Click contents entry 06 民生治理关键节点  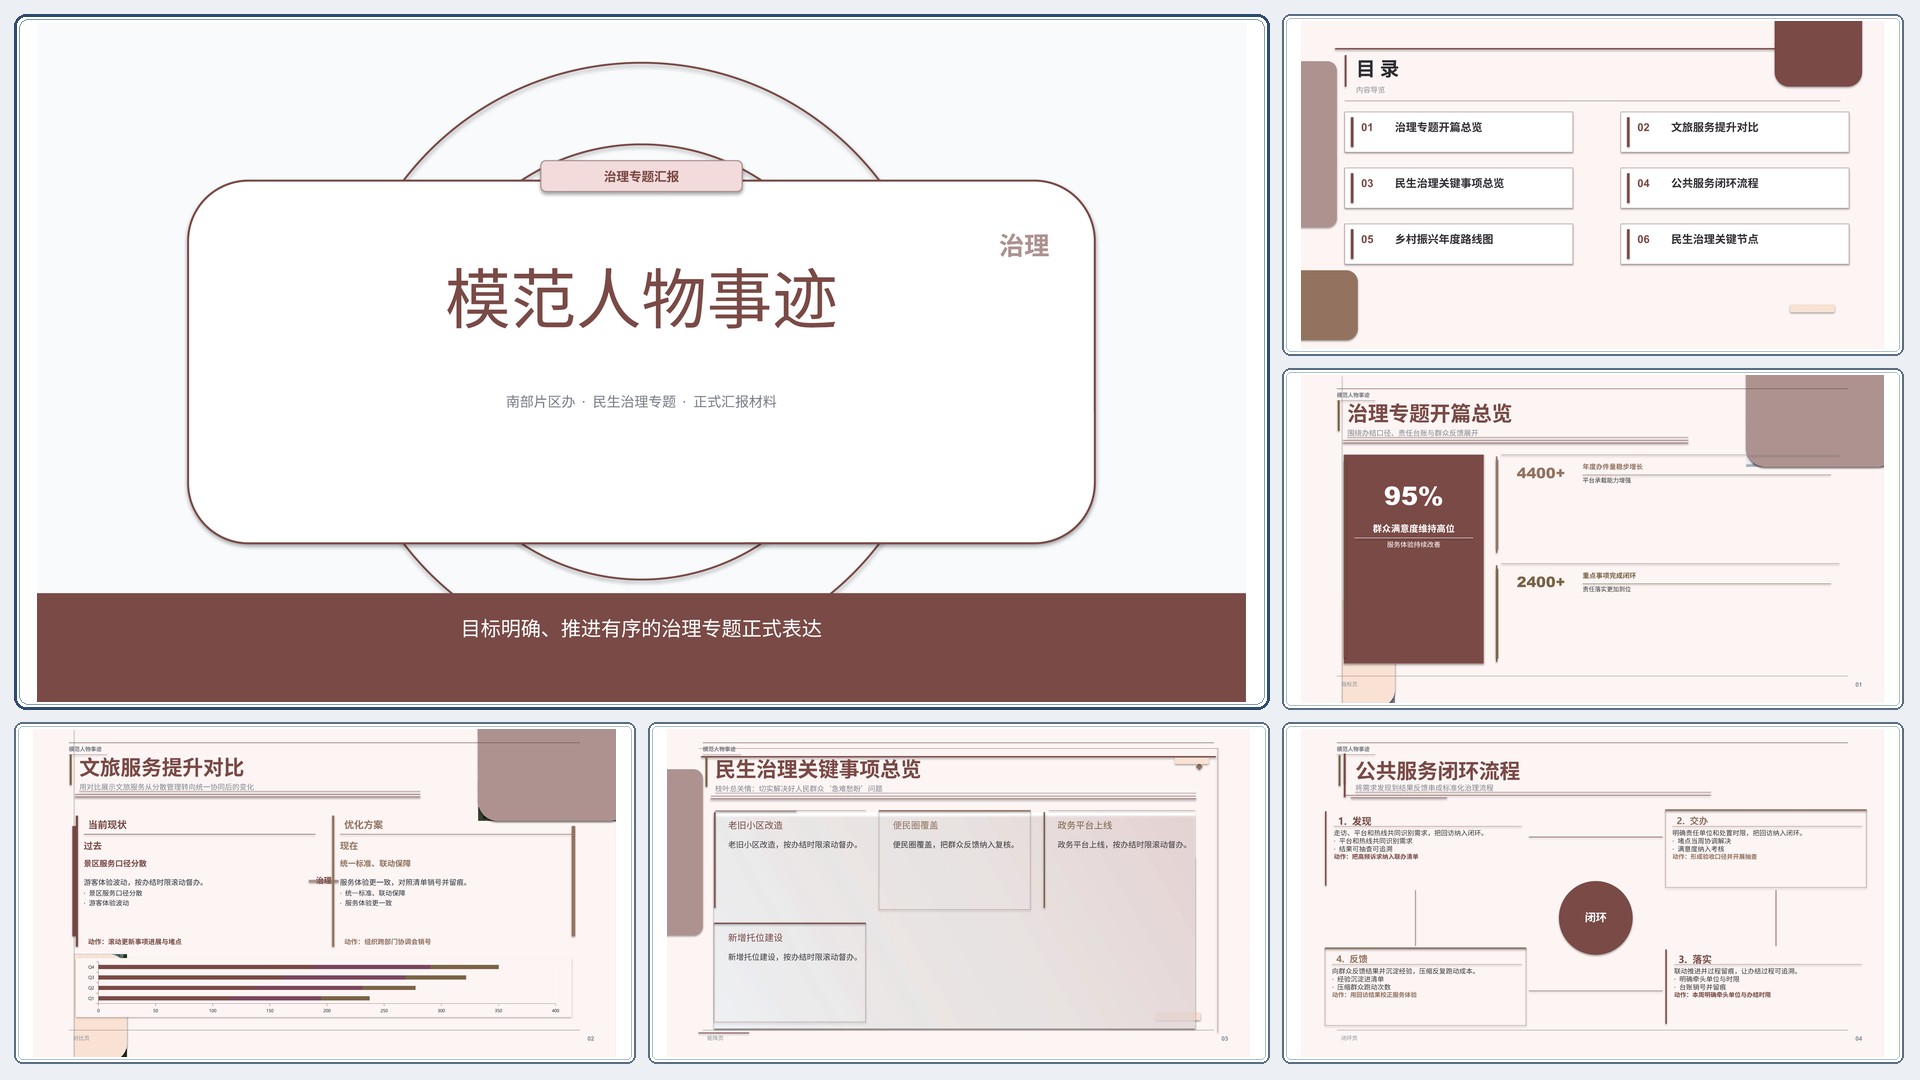[1734, 244]
